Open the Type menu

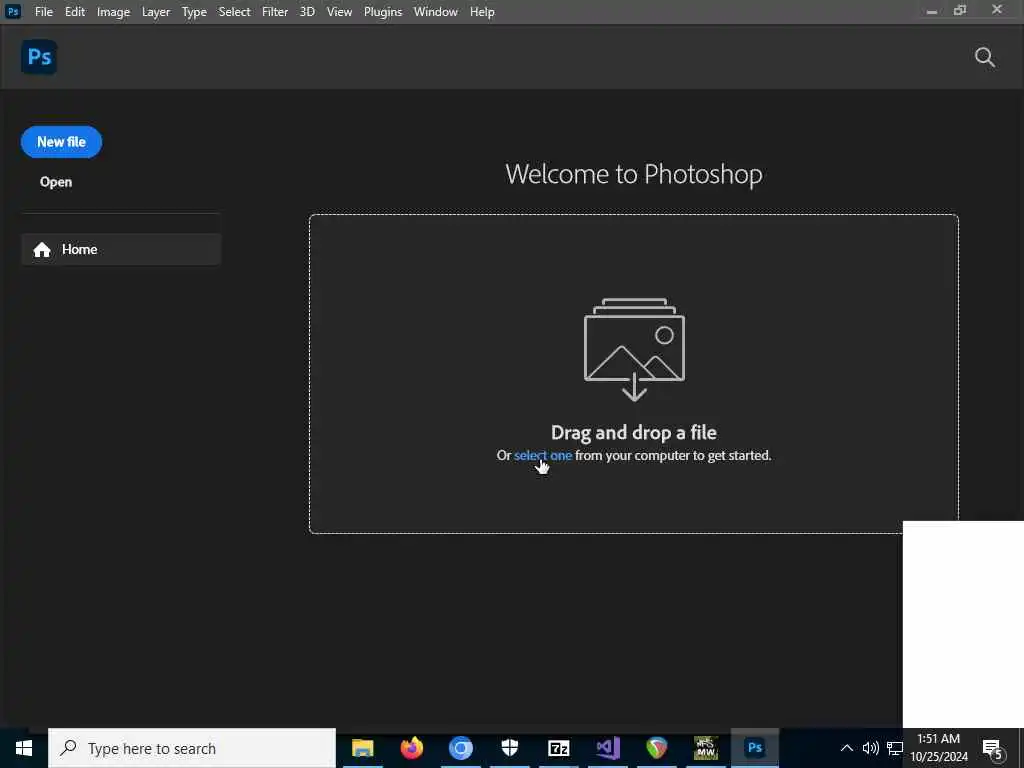point(194,12)
